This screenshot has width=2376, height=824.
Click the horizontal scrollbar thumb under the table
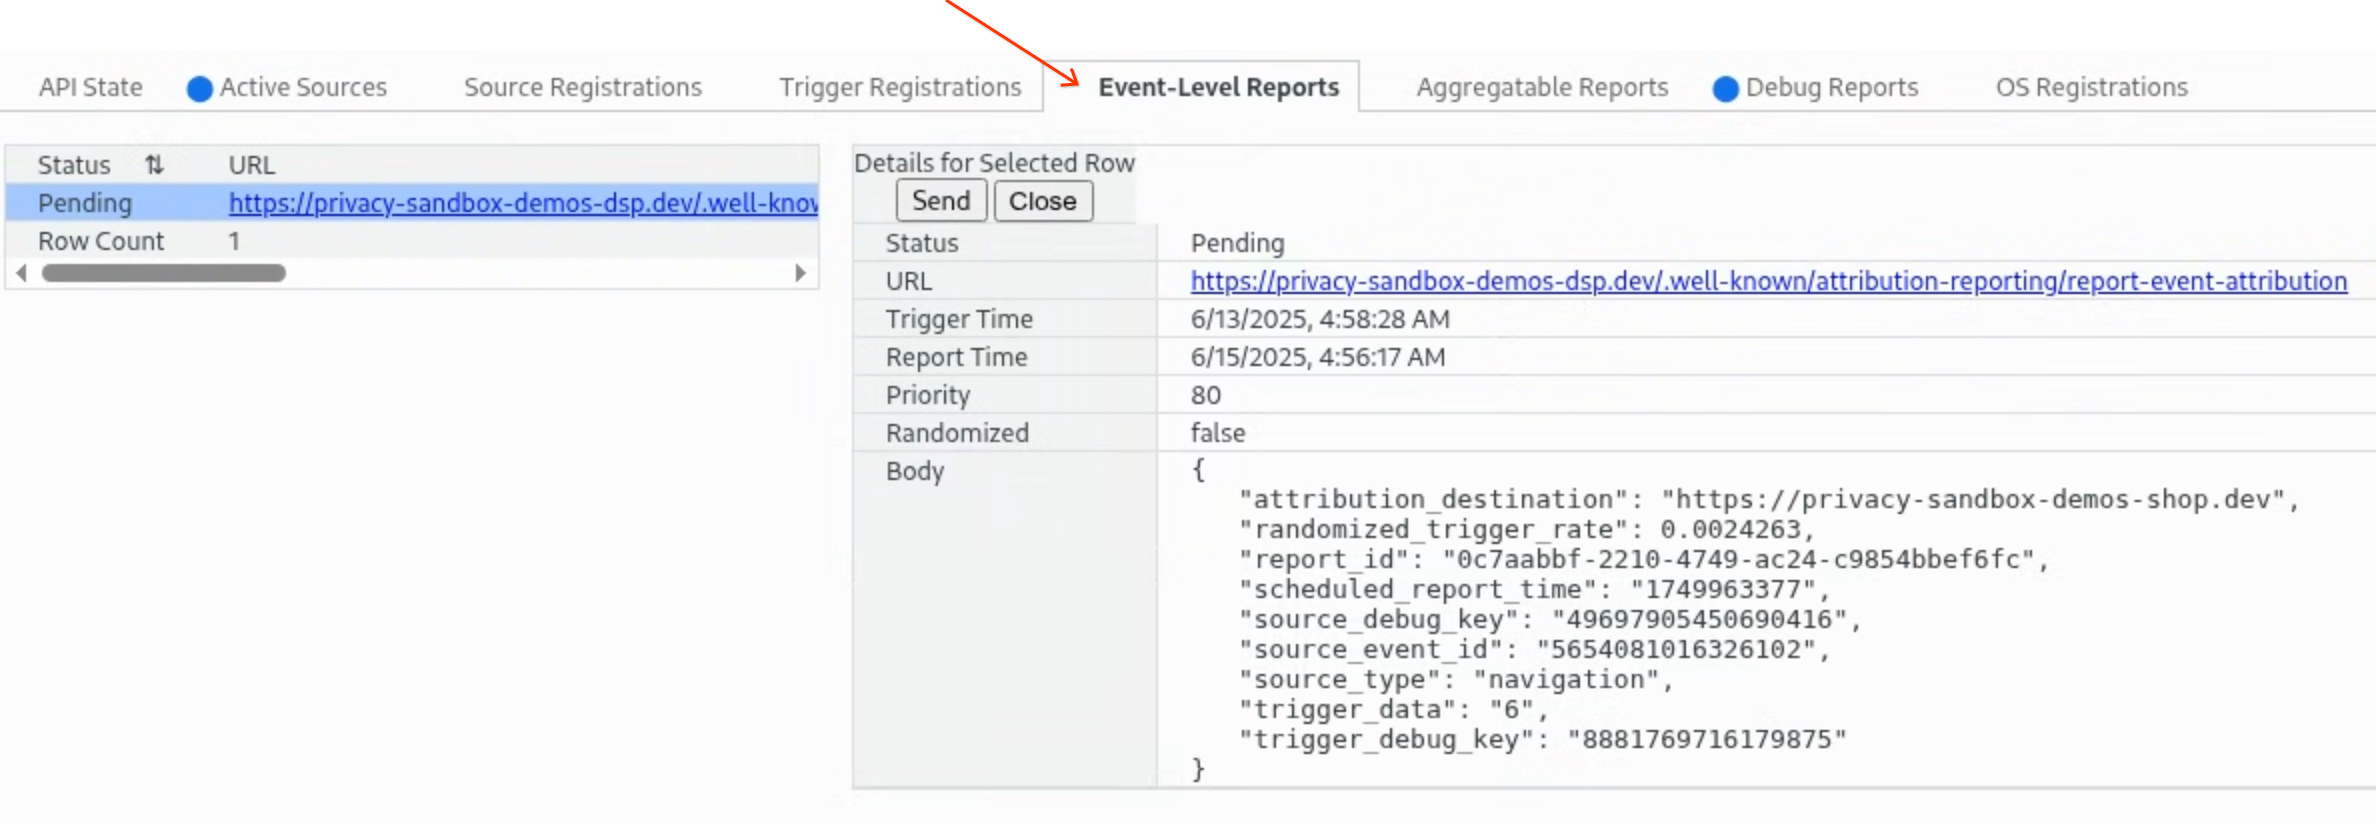(x=164, y=273)
